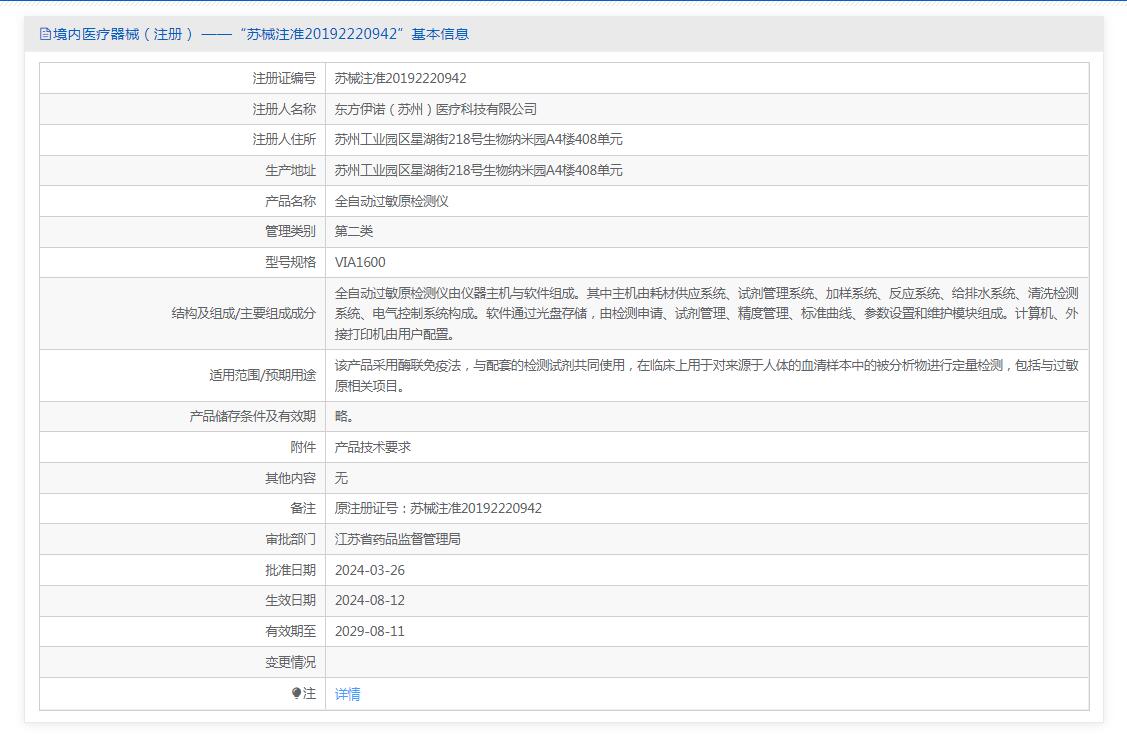Click the 结构及组成 description text
Viewport: 1127px width, 737px height.
[706, 313]
